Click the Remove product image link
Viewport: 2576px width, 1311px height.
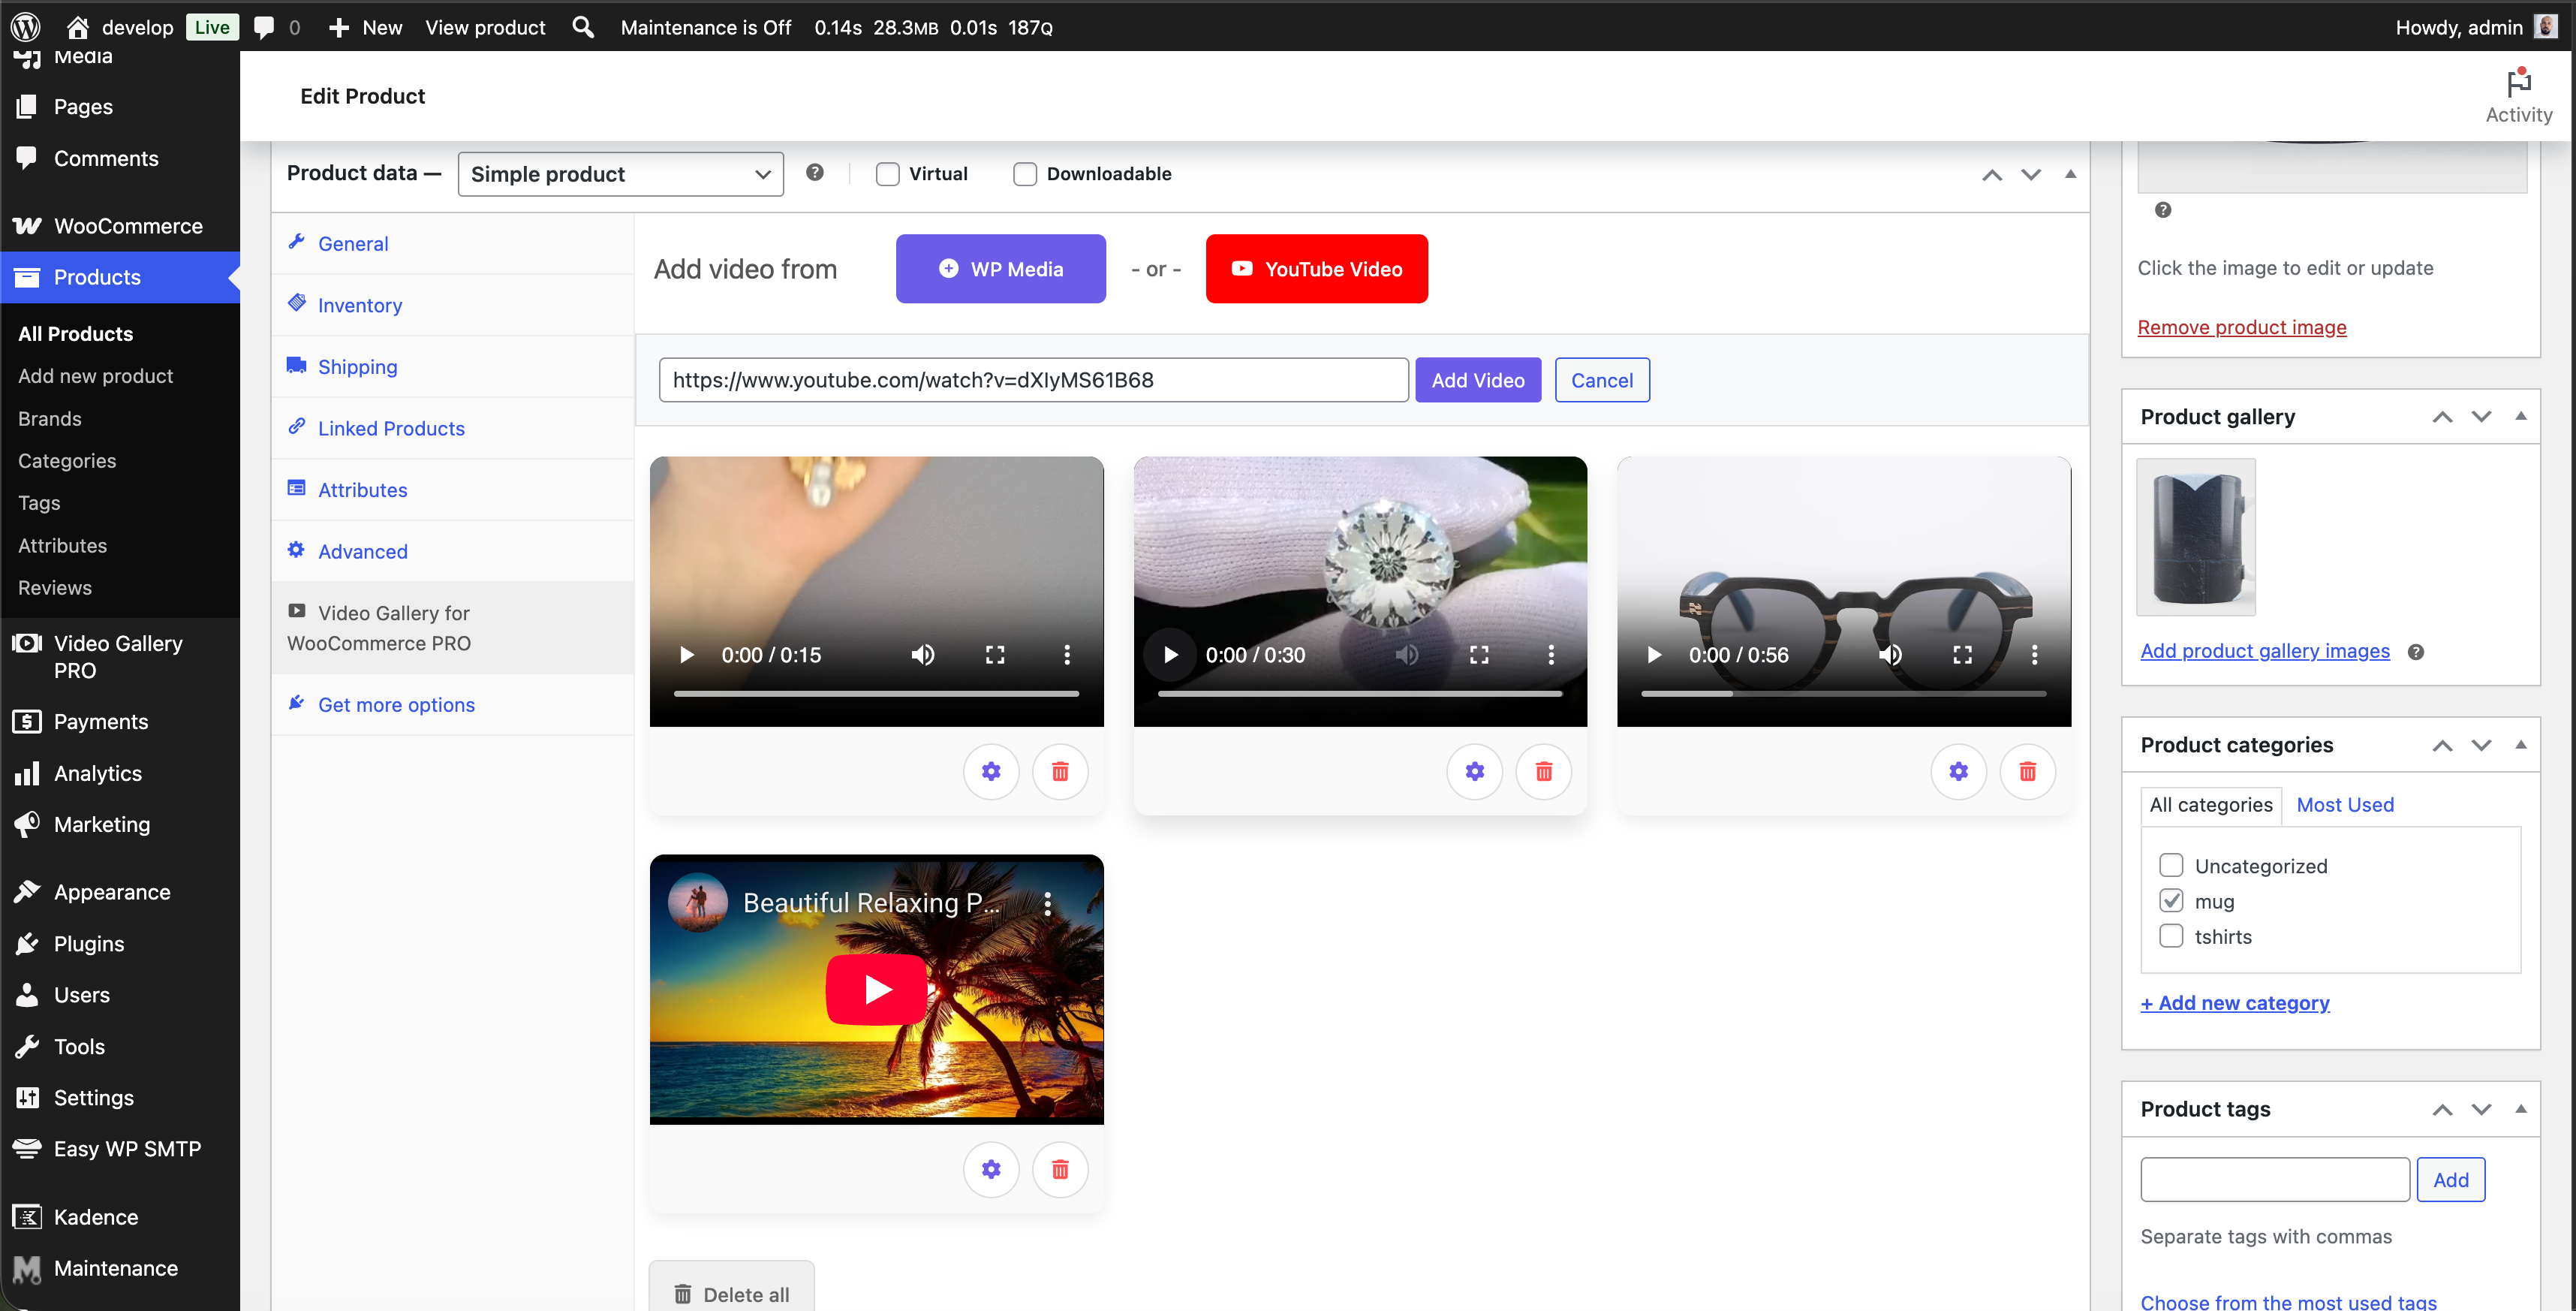click(2242, 327)
